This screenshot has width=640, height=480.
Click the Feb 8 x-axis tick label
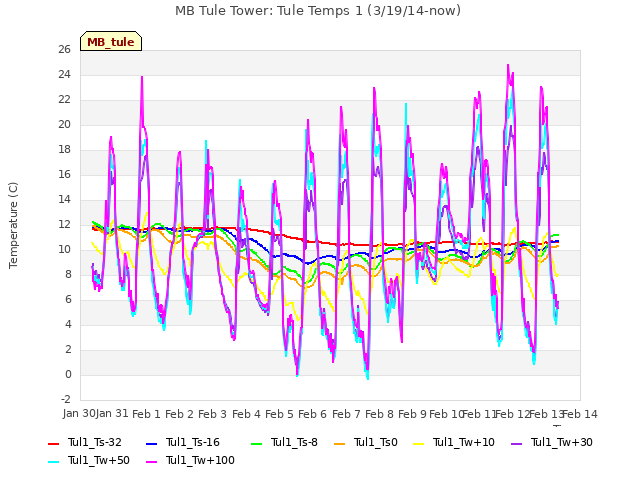(379, 414)
